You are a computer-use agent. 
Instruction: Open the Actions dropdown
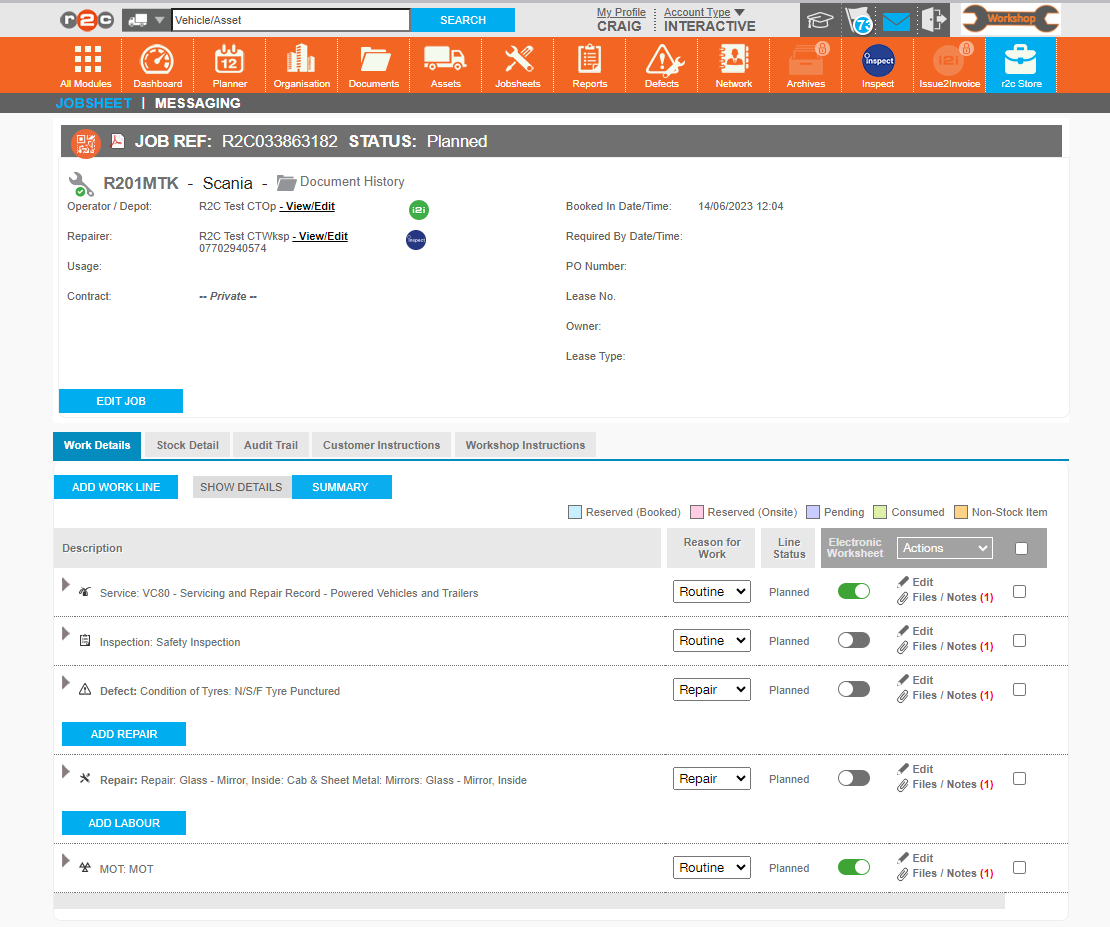click(x=944, y=548)
